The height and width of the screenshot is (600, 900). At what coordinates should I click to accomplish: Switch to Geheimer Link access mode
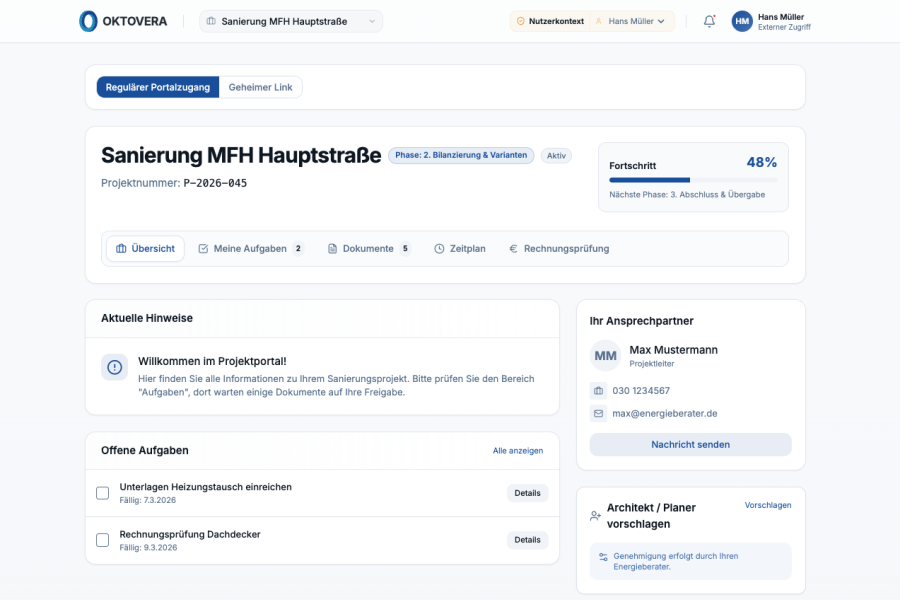point(260,88)
